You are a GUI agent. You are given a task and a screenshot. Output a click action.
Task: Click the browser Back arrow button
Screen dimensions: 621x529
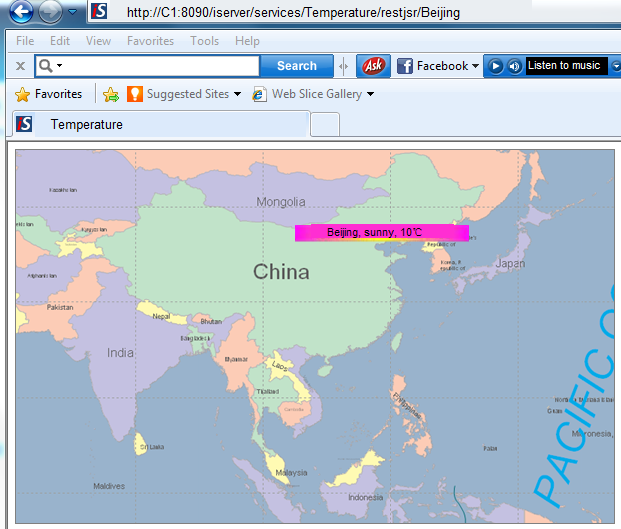[20, 12]
